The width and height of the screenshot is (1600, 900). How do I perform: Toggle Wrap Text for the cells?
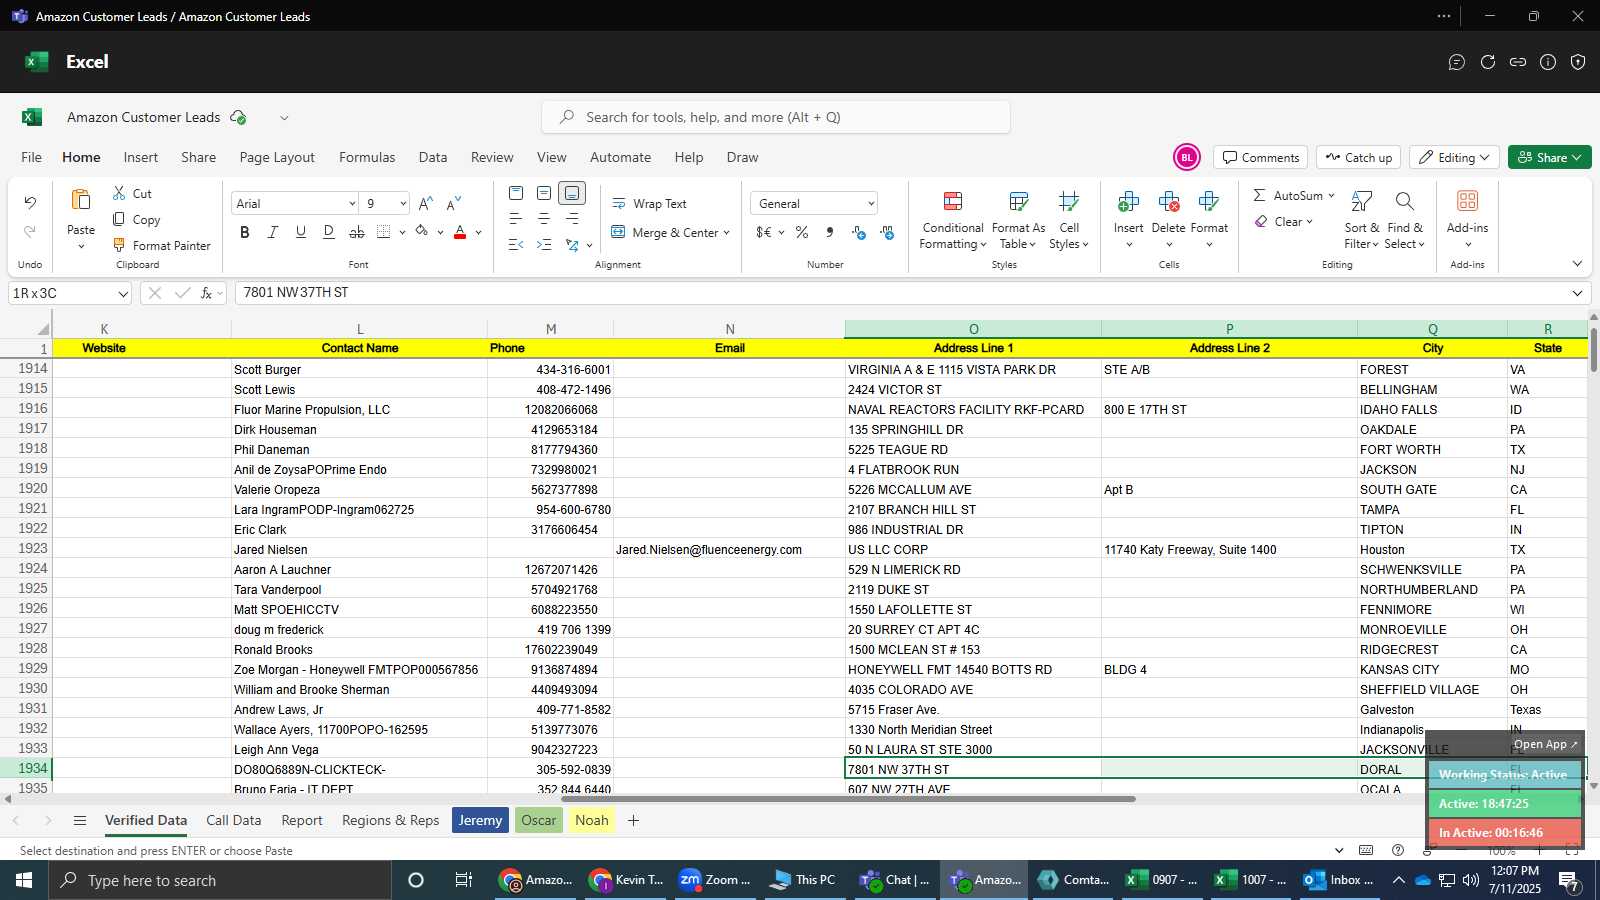tap(649, 203)
